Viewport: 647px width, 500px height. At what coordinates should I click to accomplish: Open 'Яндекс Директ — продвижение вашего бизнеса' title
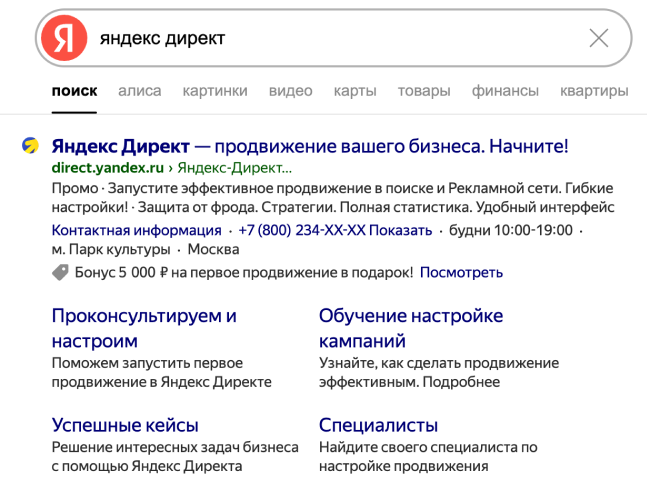310,146
